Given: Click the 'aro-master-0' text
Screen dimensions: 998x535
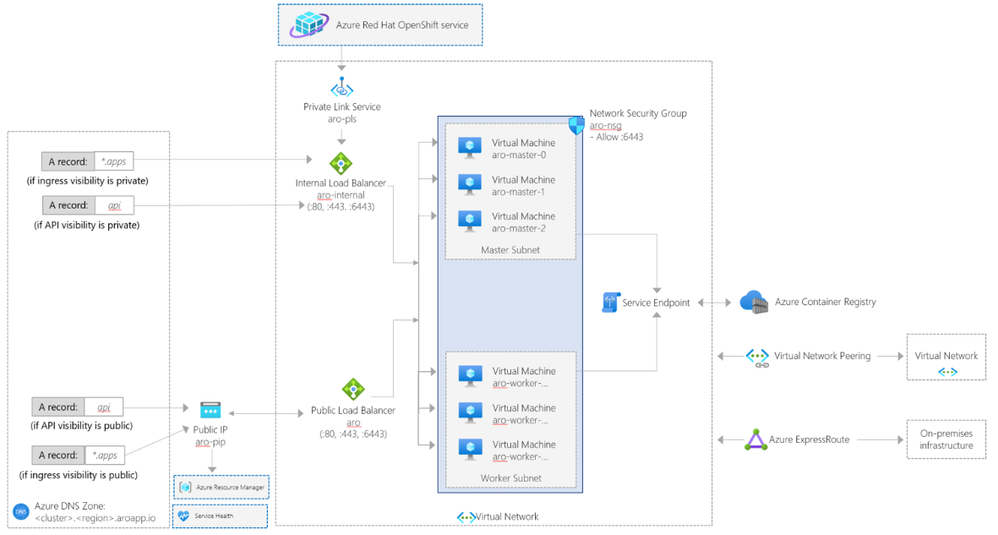Looking at the screenshot, I should (x=519, y=155).
